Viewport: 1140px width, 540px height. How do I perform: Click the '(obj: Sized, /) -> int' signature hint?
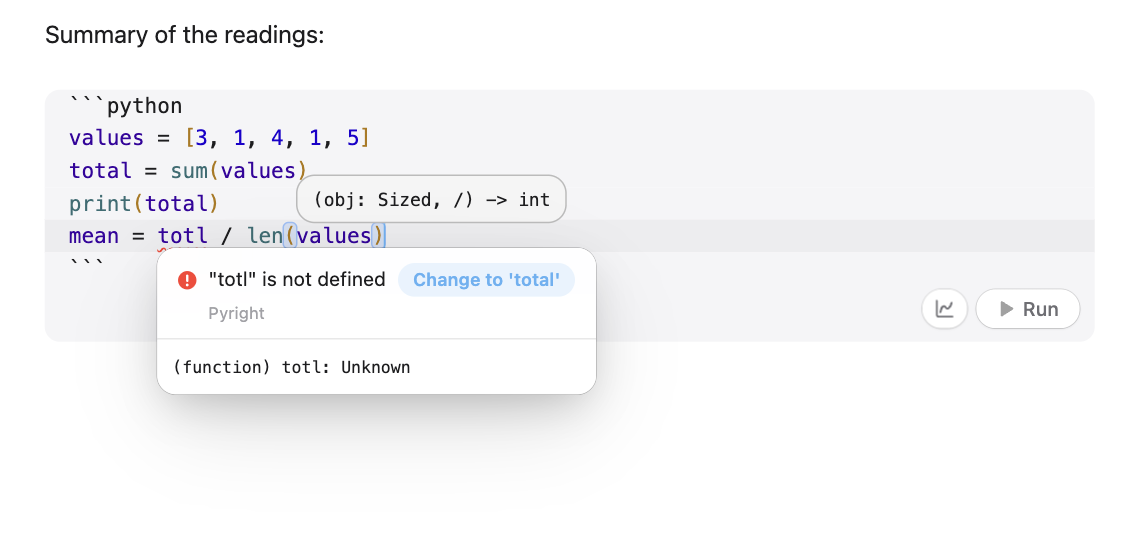(431, 199)
